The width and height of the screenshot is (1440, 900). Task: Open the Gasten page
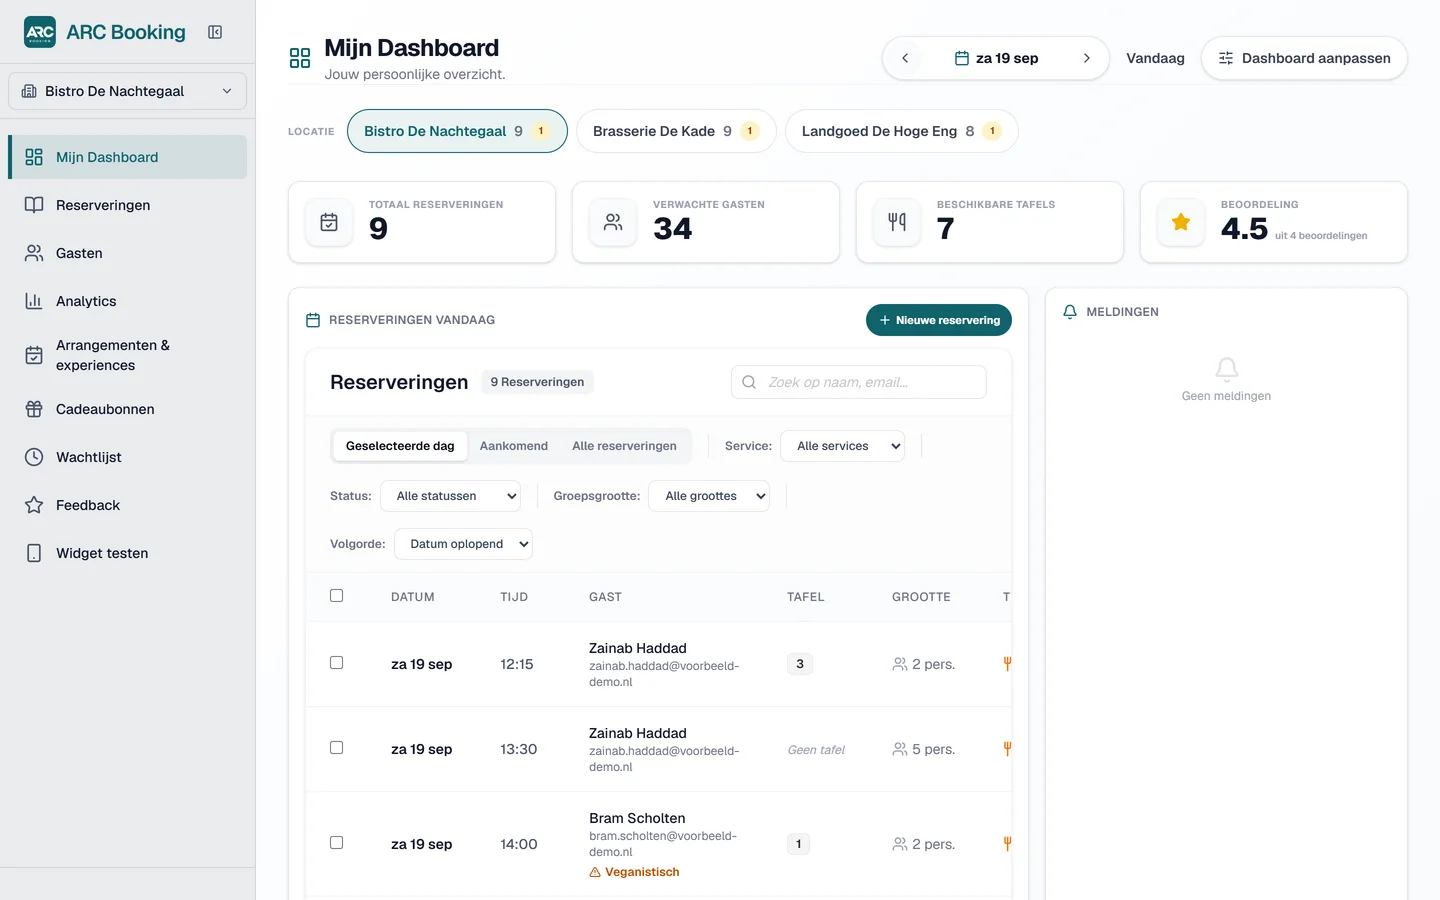(127, 253)
